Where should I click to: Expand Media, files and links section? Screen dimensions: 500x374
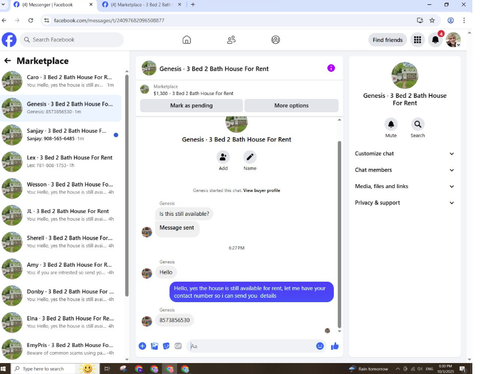[x=404, y=186]
